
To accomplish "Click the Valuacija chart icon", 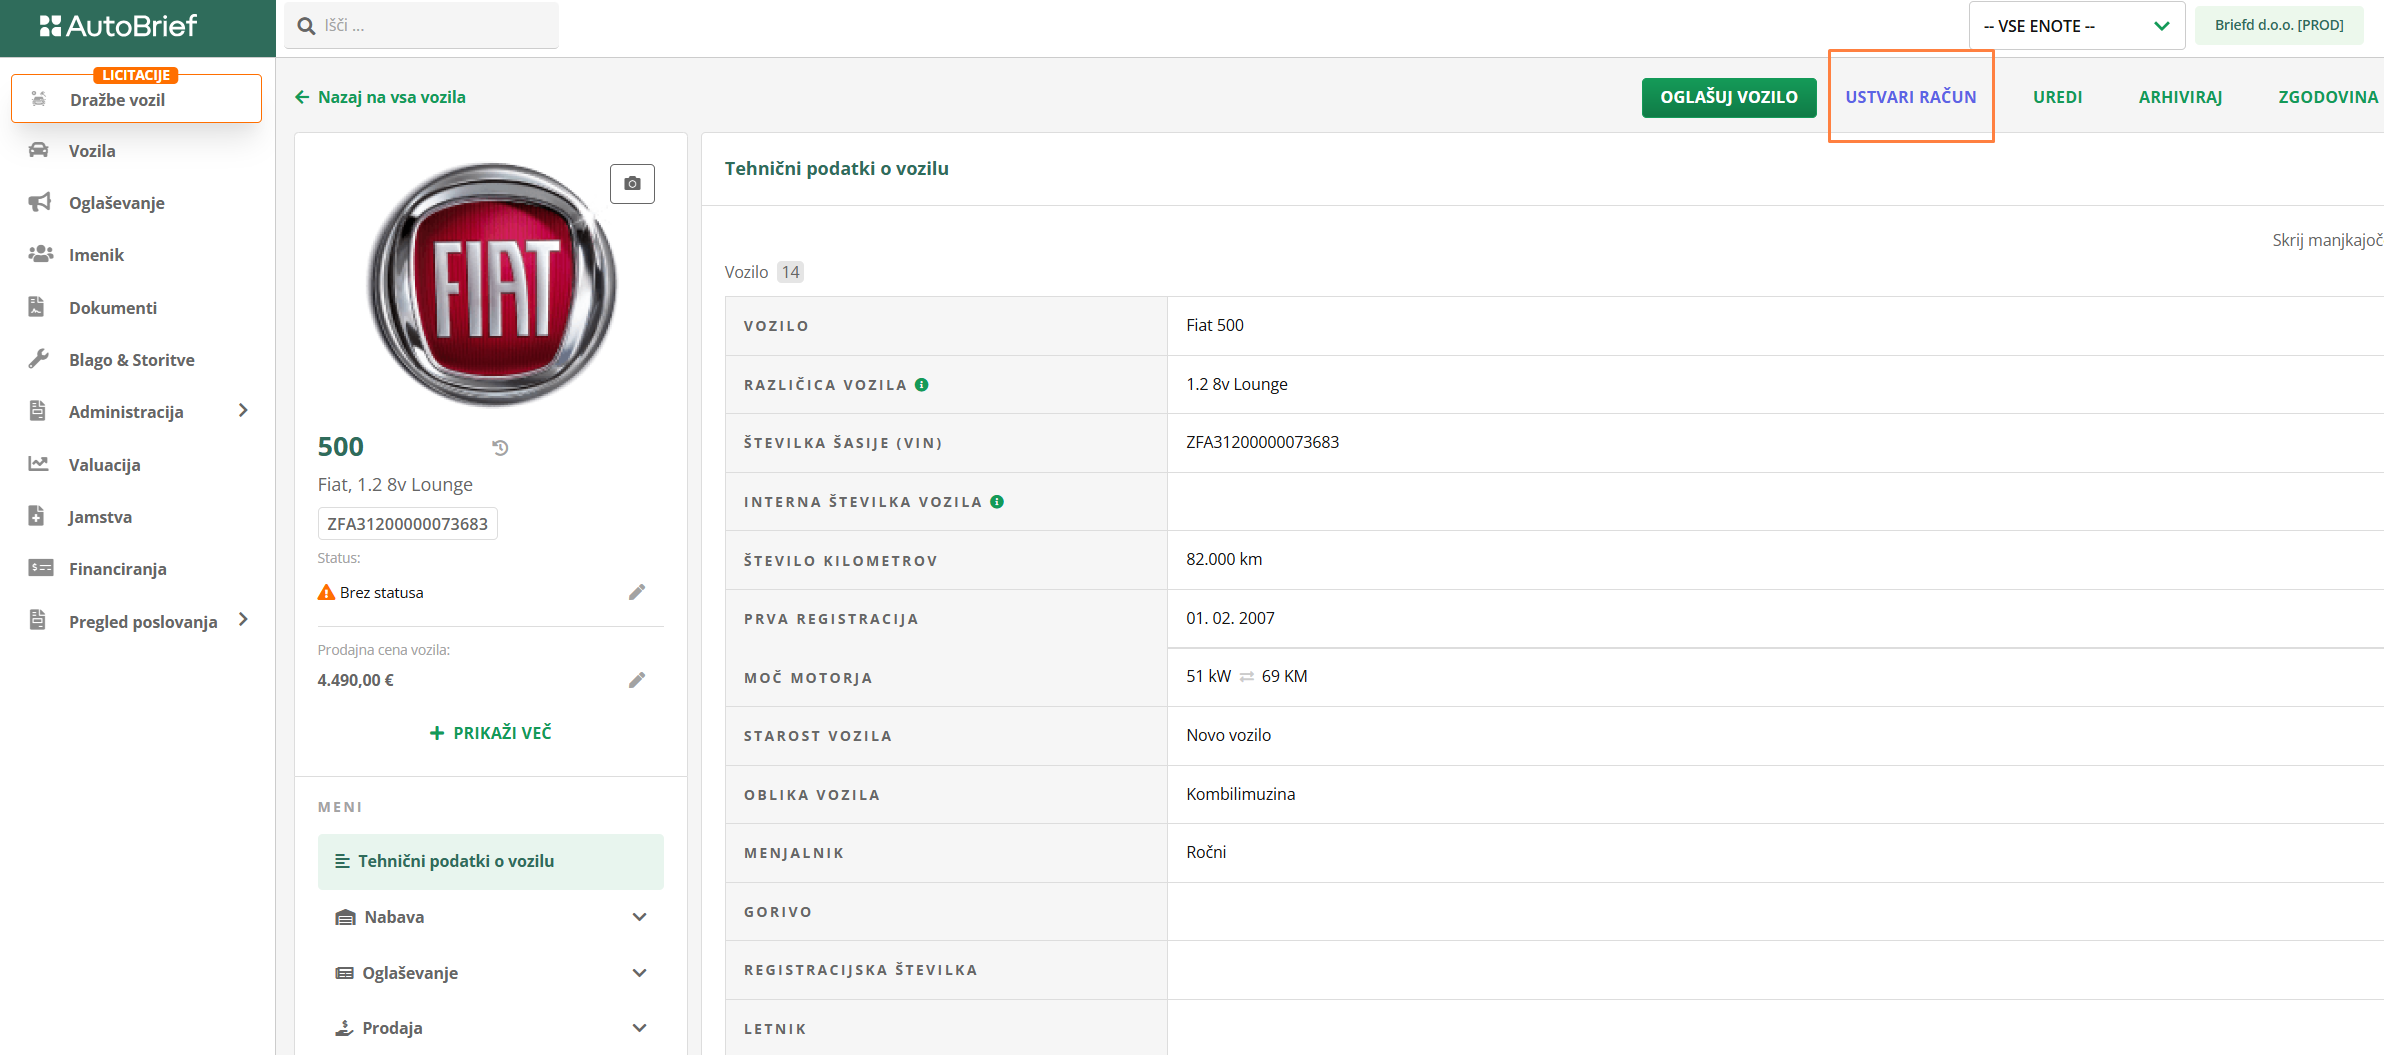I will [x=38, y=464].
